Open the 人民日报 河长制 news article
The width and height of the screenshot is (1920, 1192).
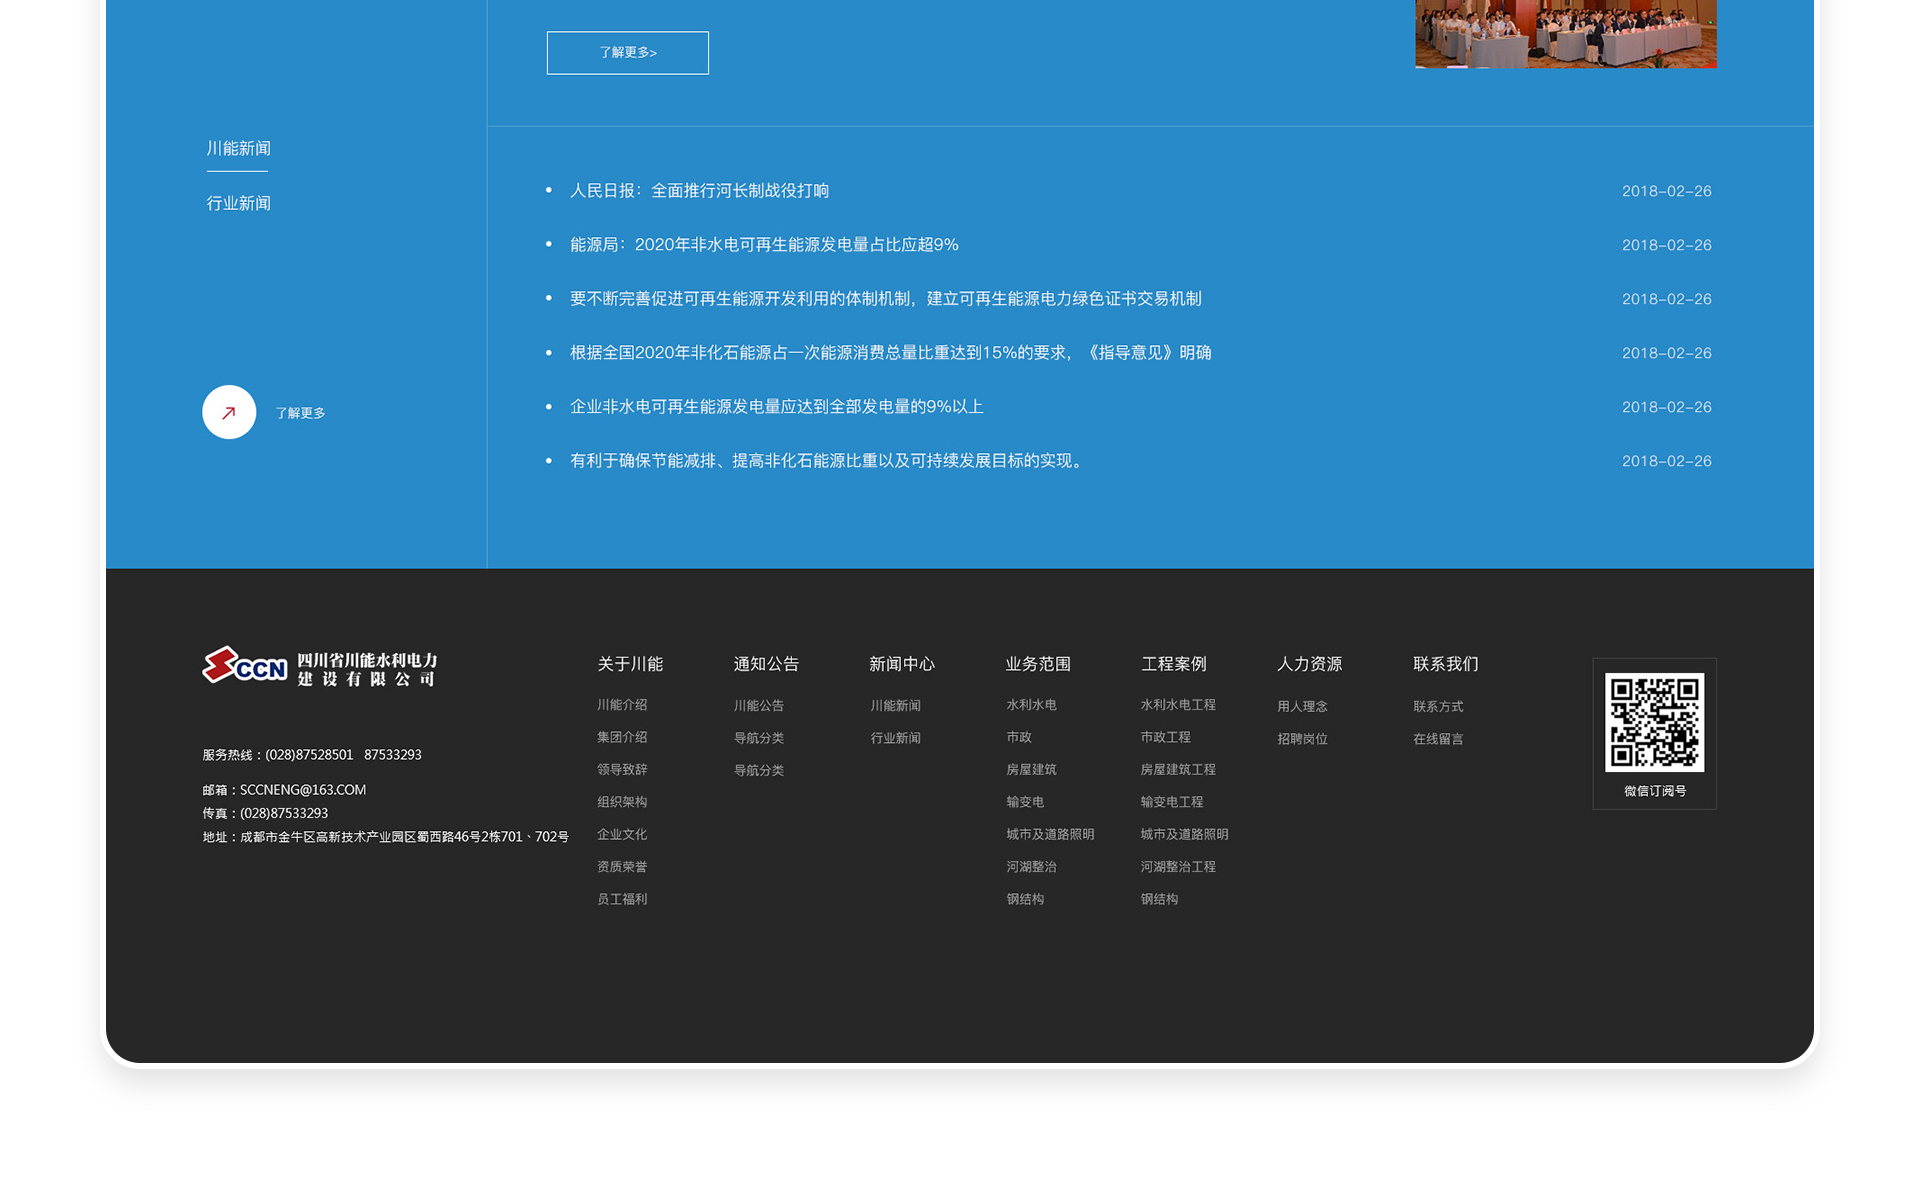tap(699, 191)
